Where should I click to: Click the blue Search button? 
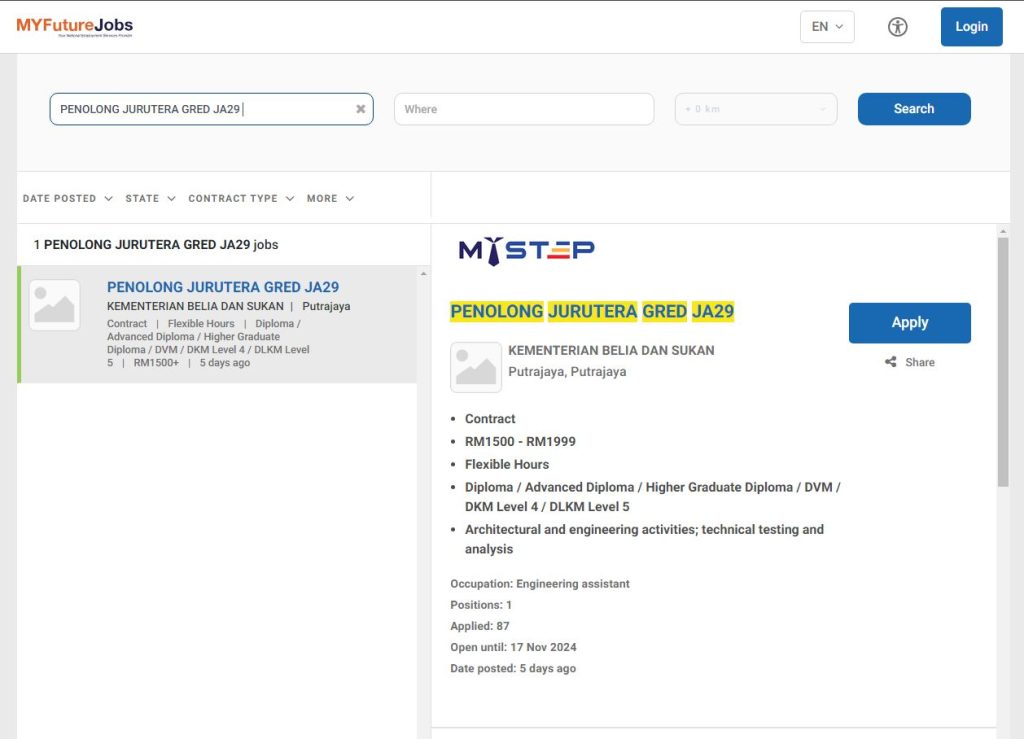[913, 109]
